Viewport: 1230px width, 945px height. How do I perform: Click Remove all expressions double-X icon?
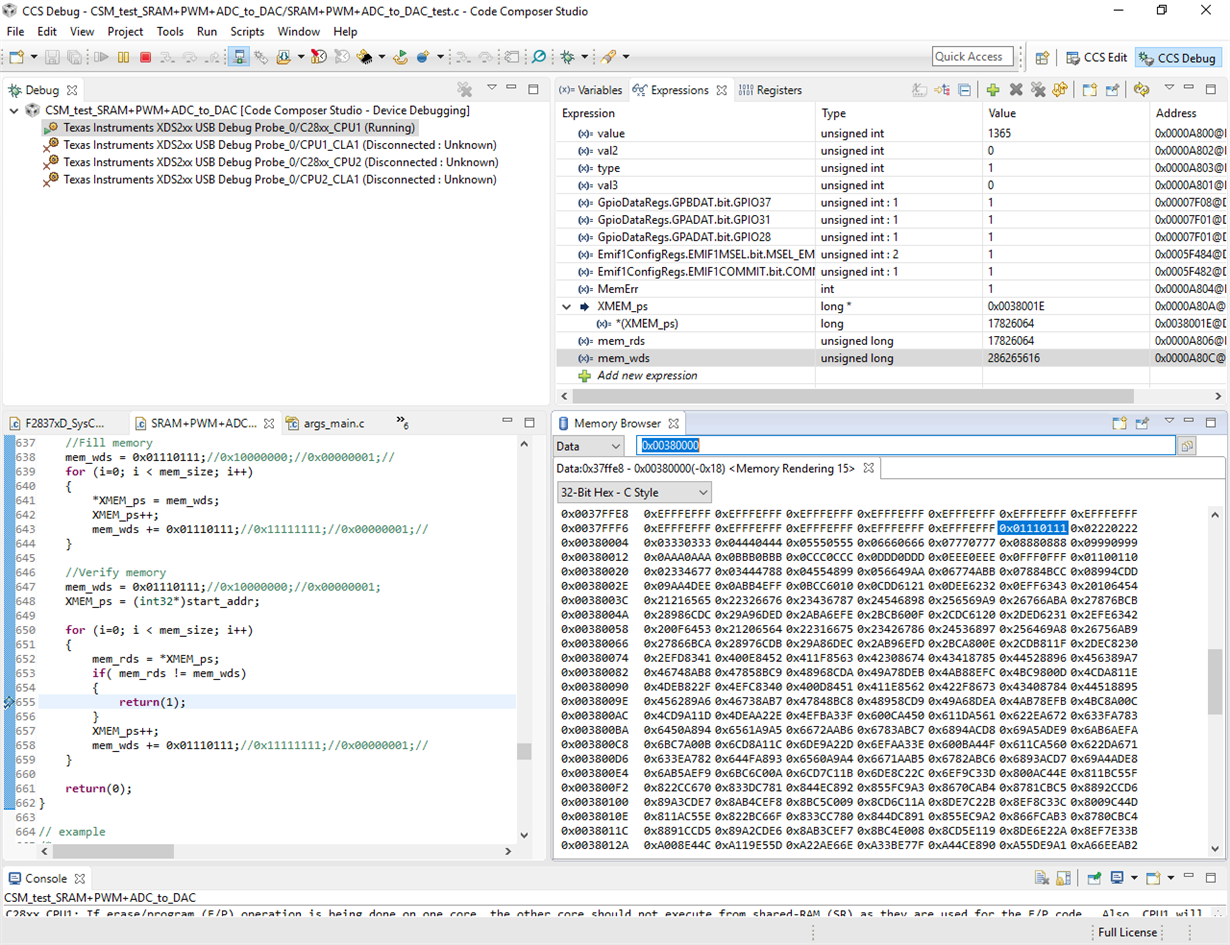[1038, 90]
